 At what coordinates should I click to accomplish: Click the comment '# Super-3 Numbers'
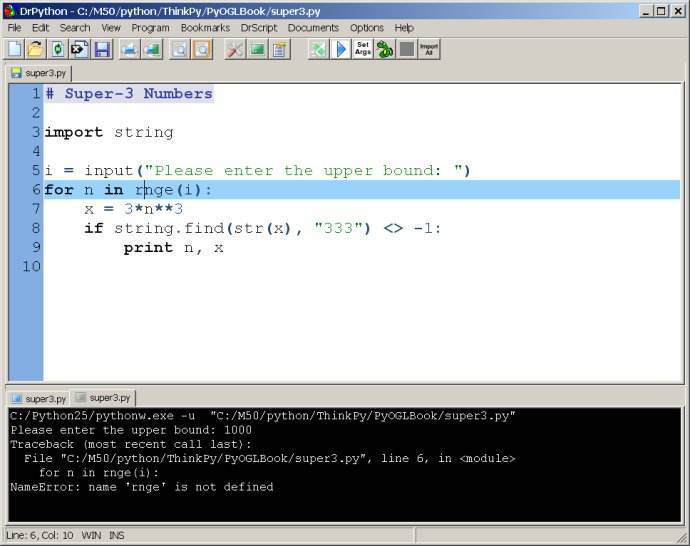click(129, 94)
